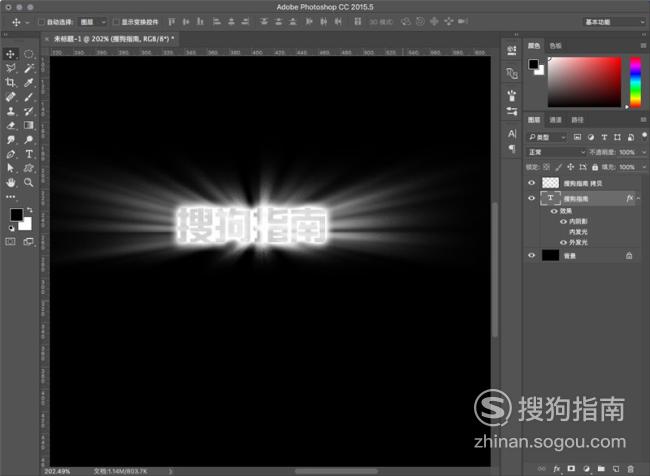Toggle Quick Mask mode icon
650x476 pixels.
point(10,241)
